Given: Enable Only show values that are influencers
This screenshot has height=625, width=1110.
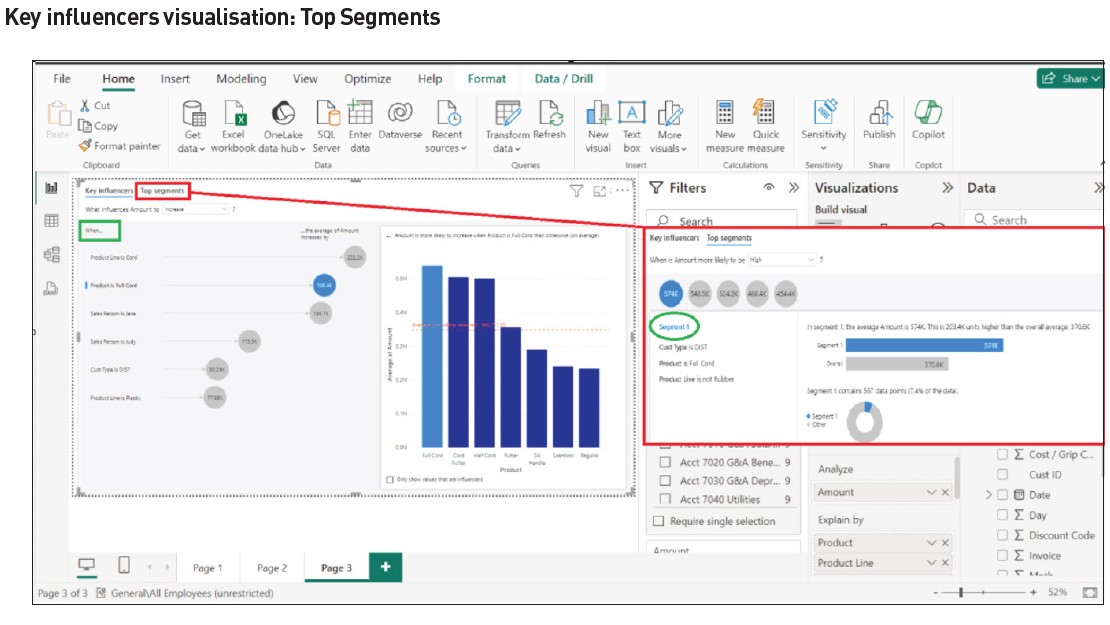Looking at the screenshot, I should pos(390,480).
